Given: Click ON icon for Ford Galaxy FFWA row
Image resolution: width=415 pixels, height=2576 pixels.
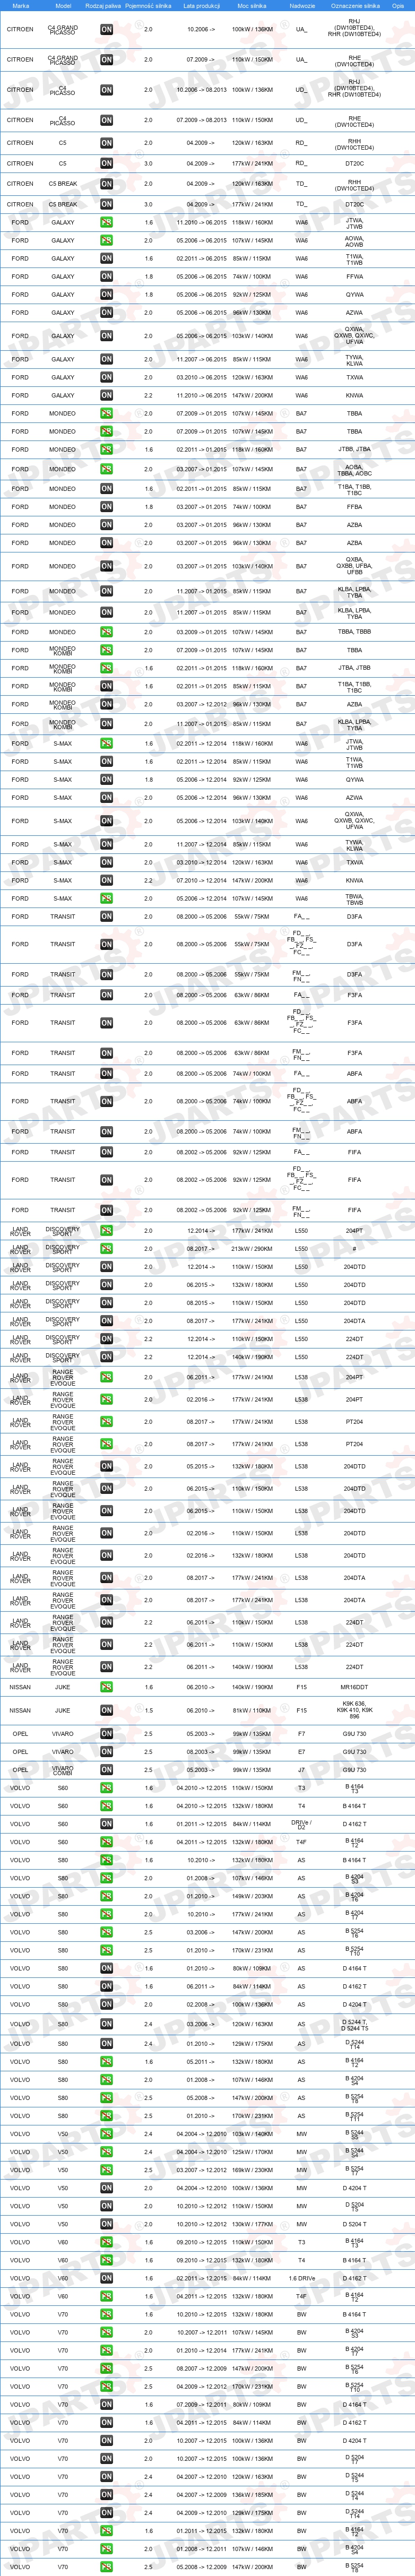Looking at the screenshot, I should pos(106,277).
